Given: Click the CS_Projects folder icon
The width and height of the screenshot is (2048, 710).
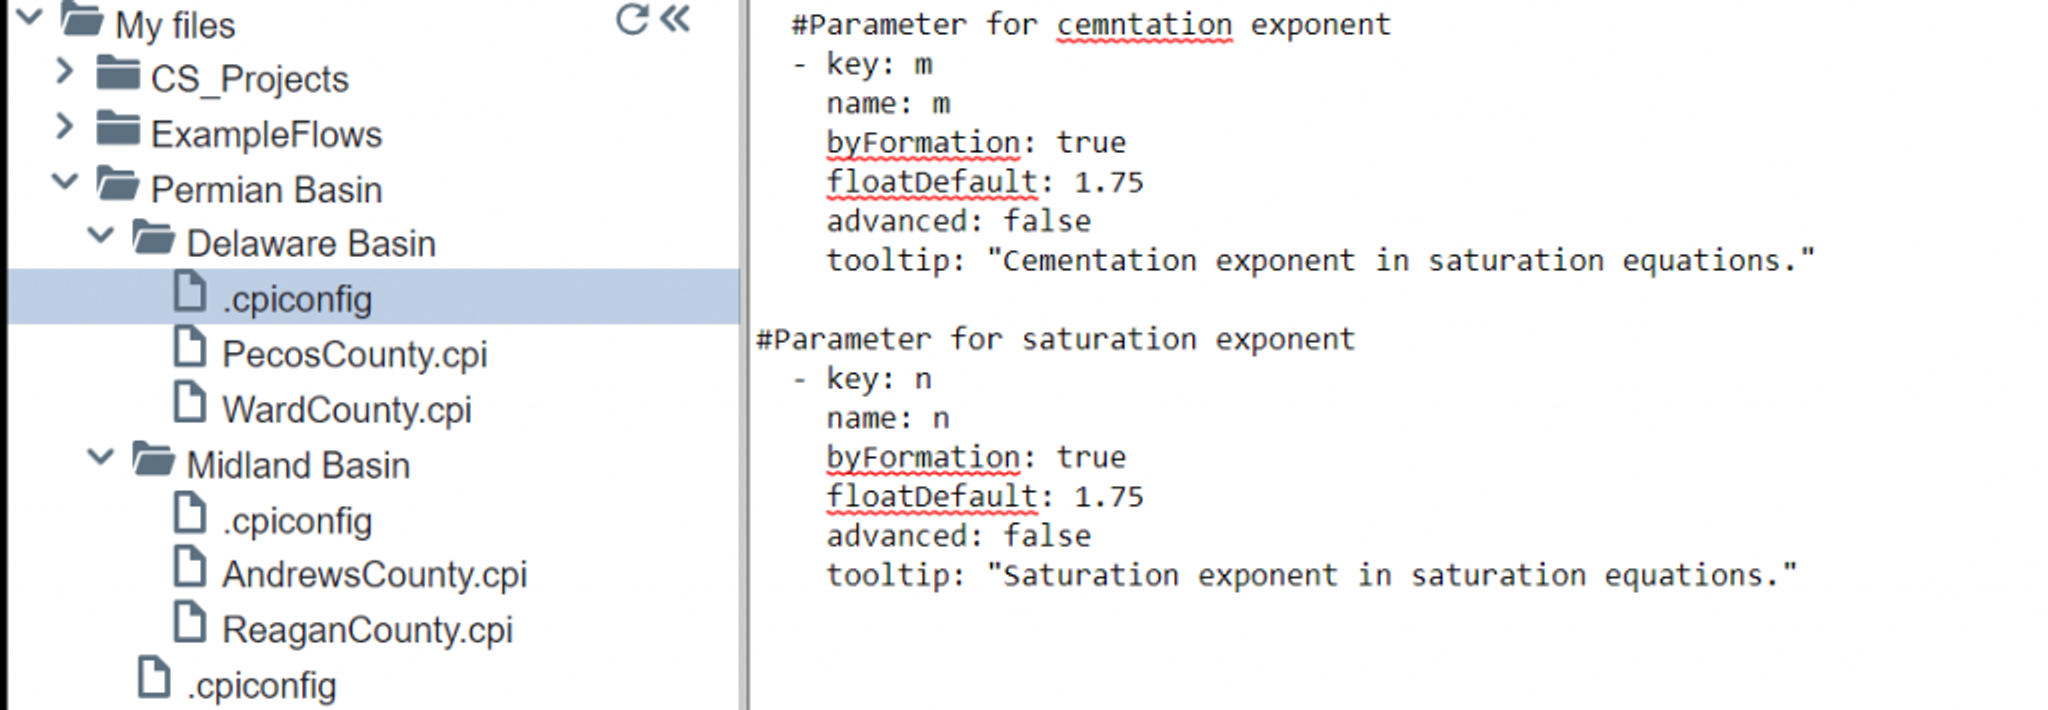Looking at the screenshot, I should pyautogui.click(x=118, y=74).
